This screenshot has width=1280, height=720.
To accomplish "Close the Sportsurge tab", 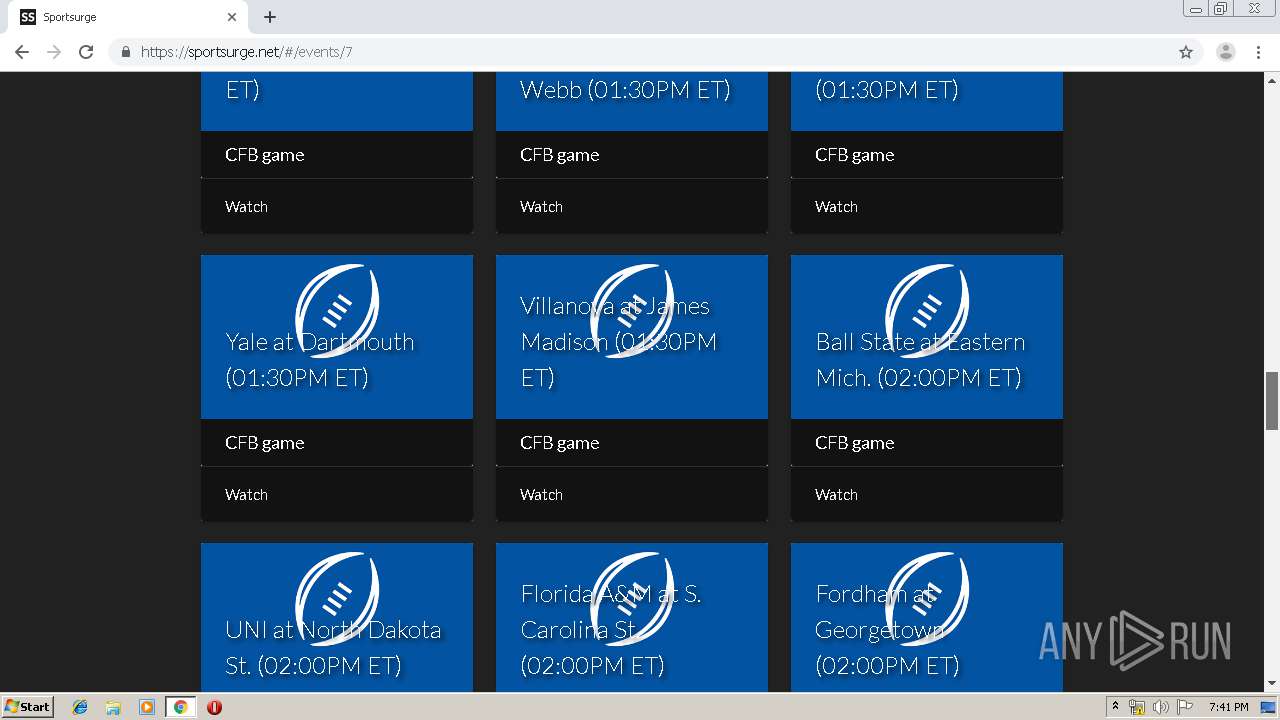I will coord(232,17).
